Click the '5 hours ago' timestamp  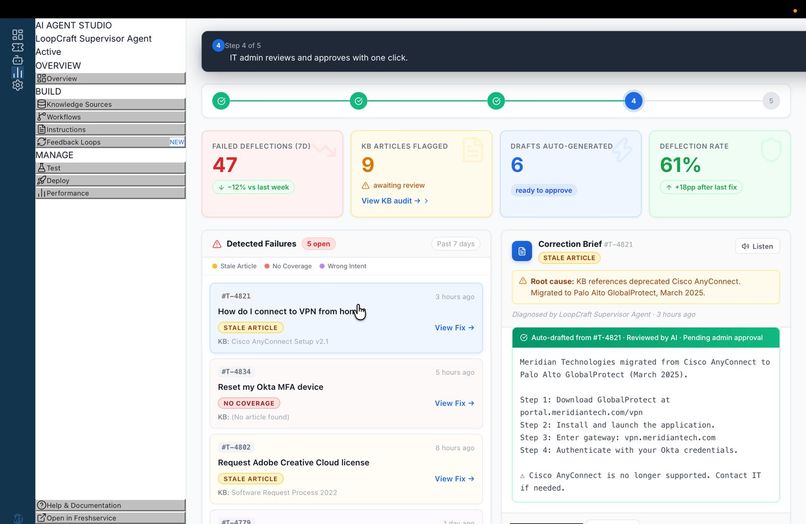pos(454,372)
